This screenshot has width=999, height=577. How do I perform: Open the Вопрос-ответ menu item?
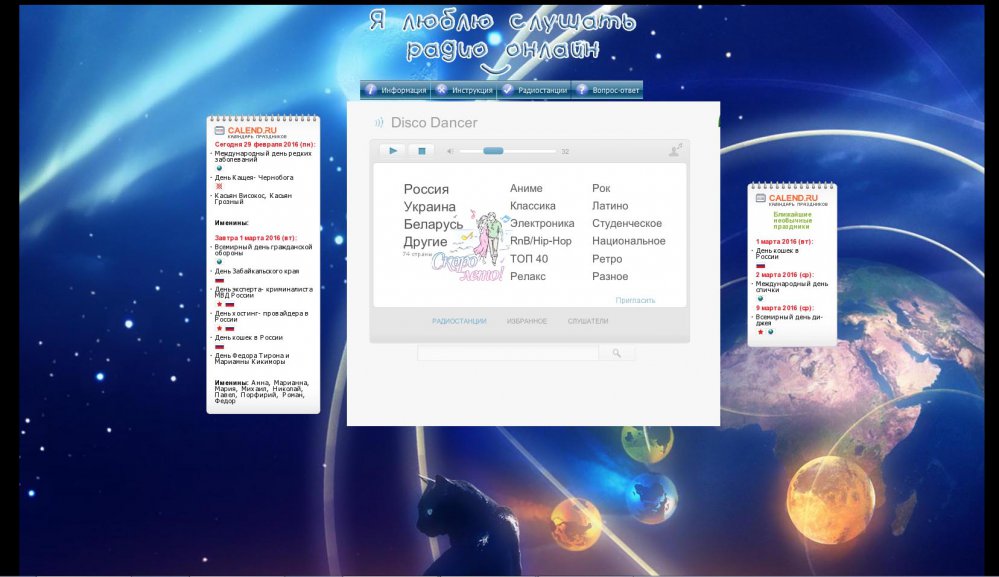click(608, 90)
